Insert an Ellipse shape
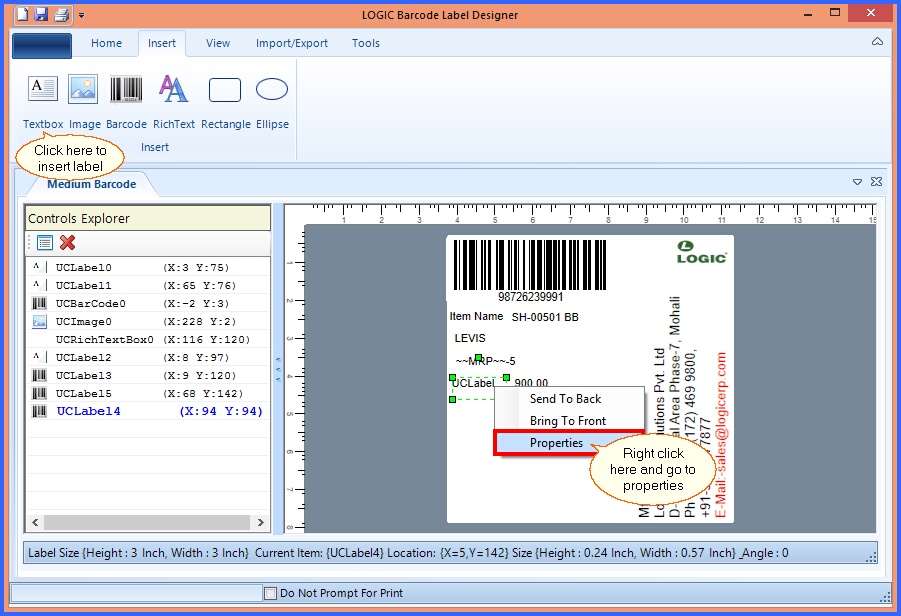Viewport: 901px width, 616px height. tap(272, 102)
